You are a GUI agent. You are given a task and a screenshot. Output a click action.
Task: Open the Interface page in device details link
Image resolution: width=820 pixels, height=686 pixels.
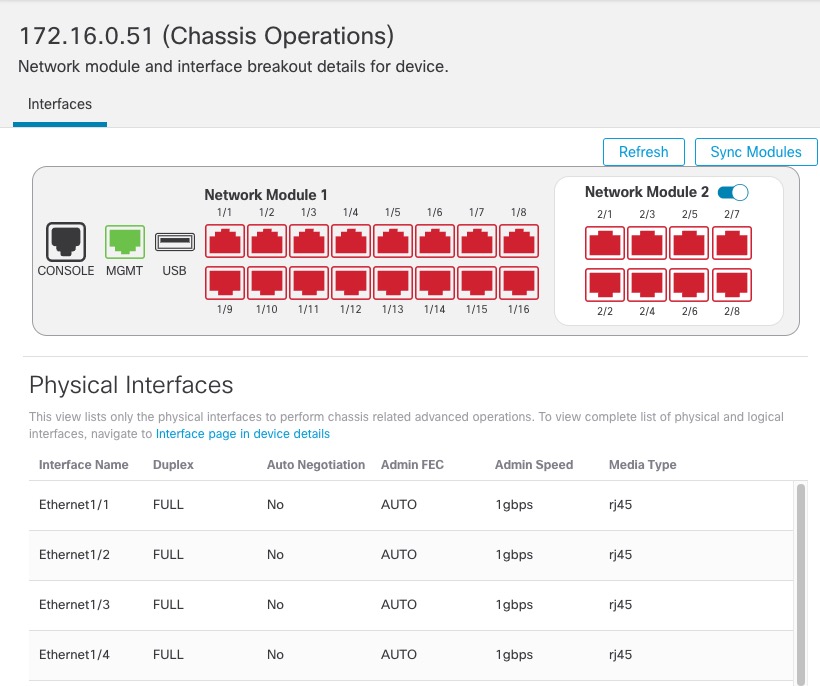pos(242,434)
